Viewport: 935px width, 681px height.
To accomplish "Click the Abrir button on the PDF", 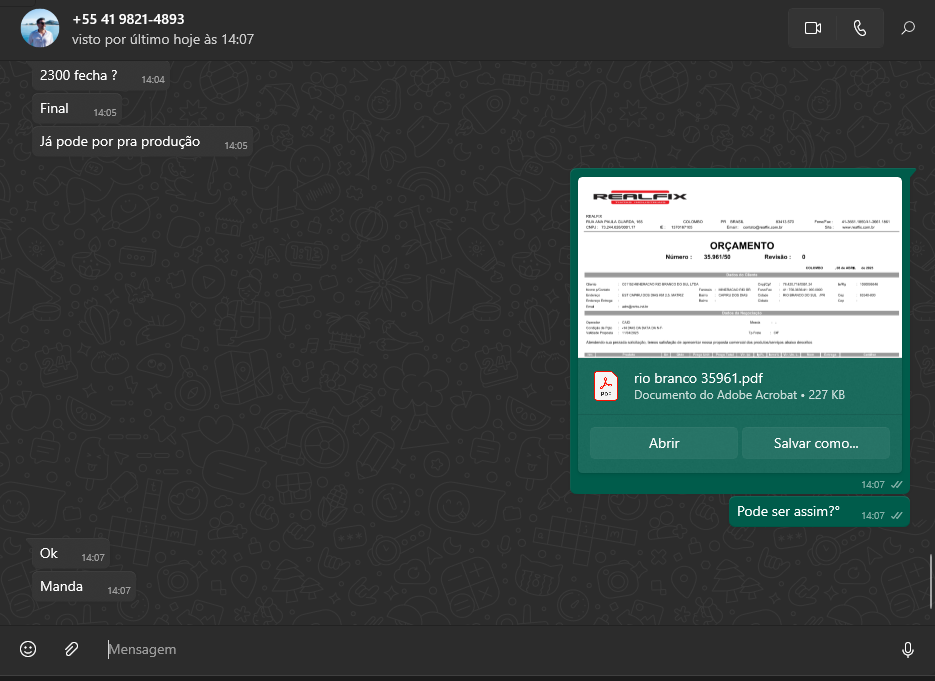I will tap(664, 443).
